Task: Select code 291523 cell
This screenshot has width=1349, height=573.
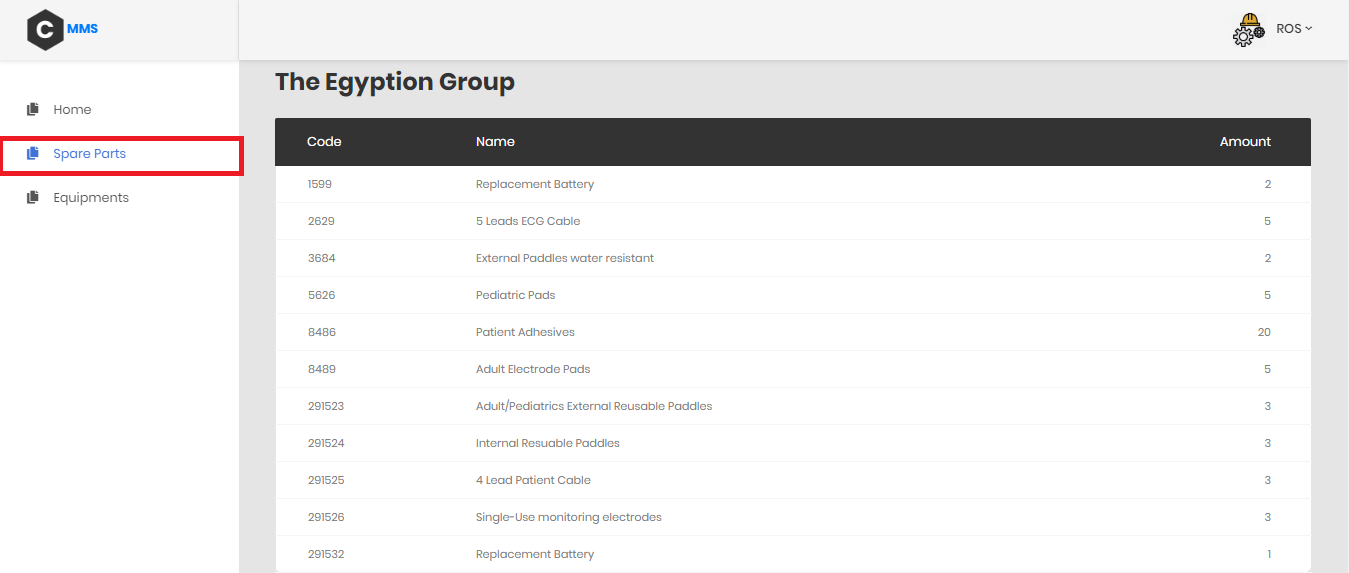Action: tap(326, 406)
